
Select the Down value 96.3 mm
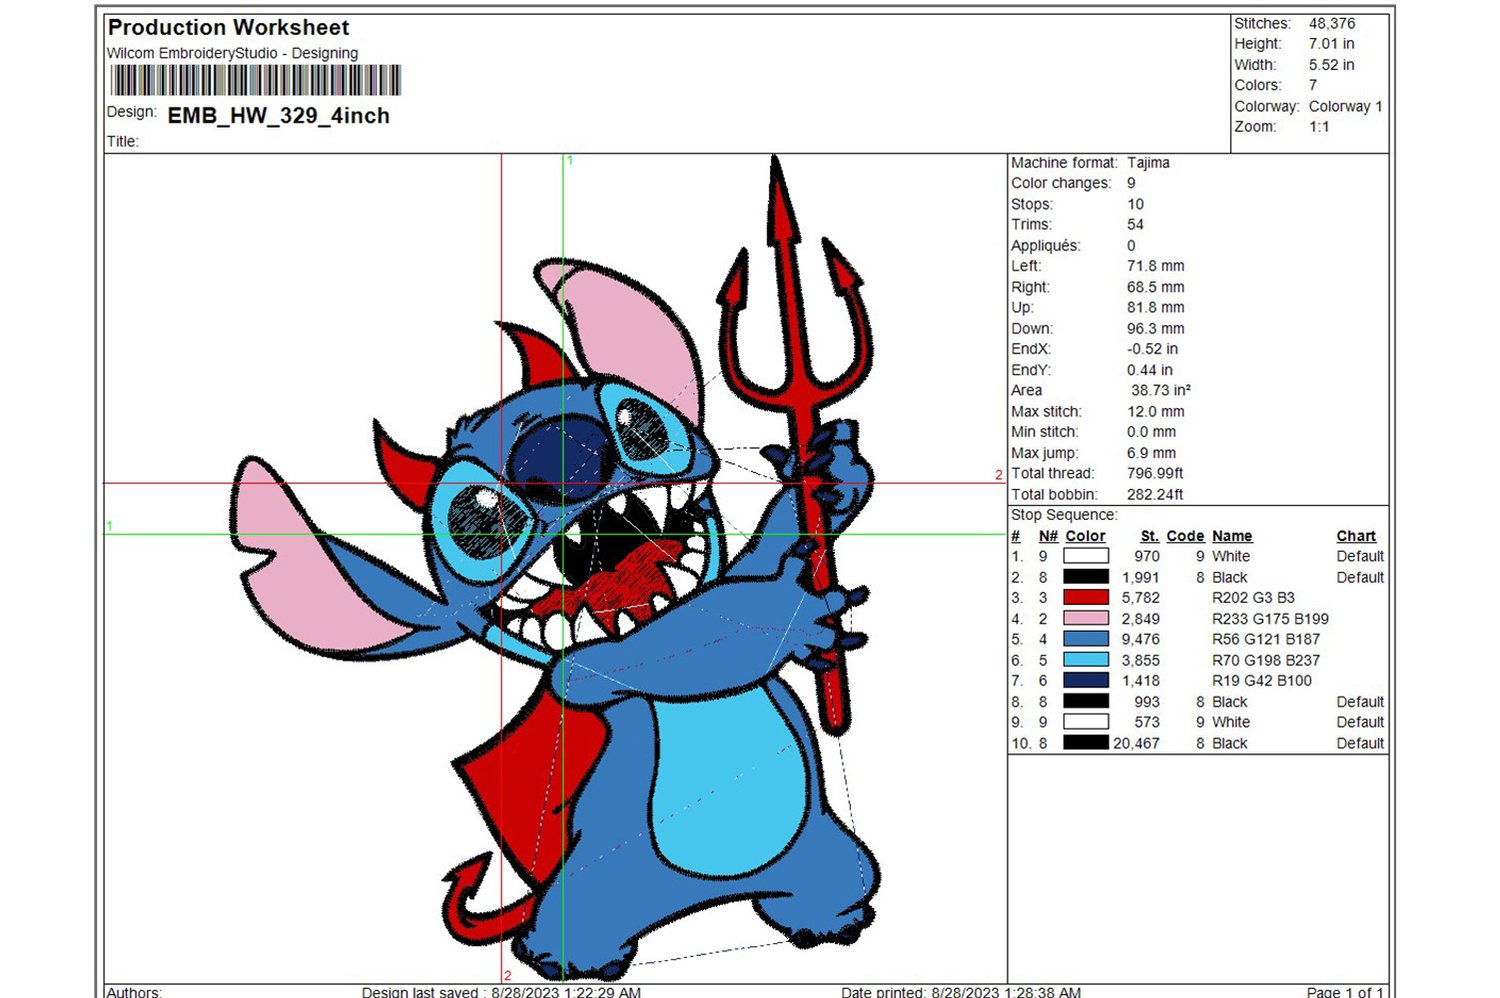click(1156, 329)
